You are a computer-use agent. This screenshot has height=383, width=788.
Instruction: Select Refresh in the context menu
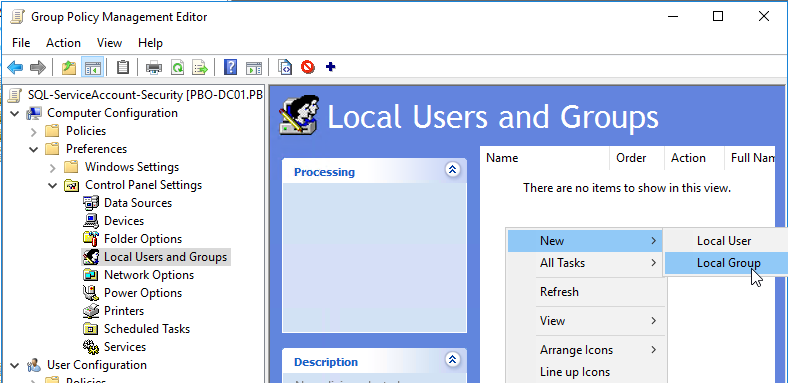tap(585, 292)
